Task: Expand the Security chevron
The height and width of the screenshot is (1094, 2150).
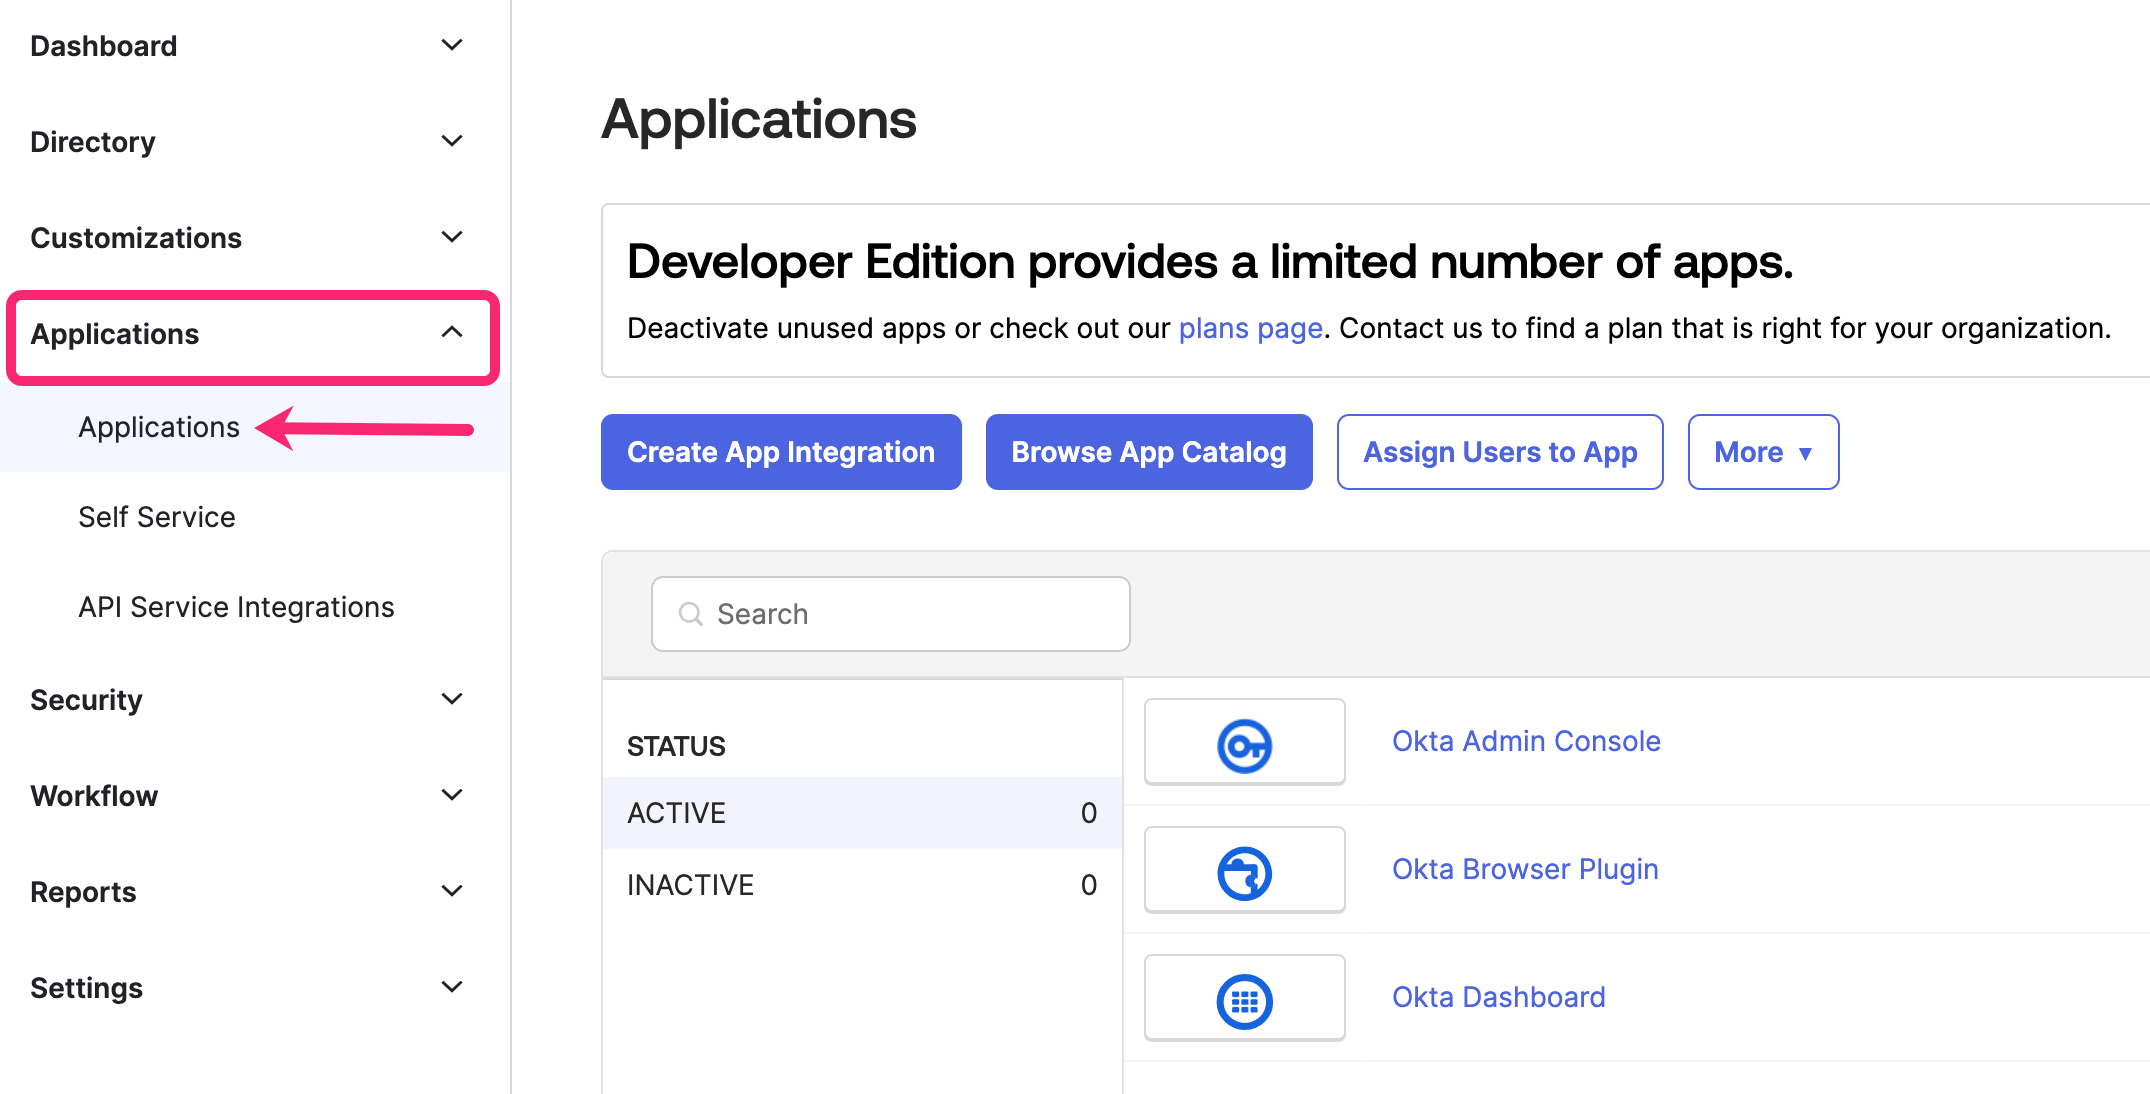Action: pyautogui.click(x=452, y=699)
